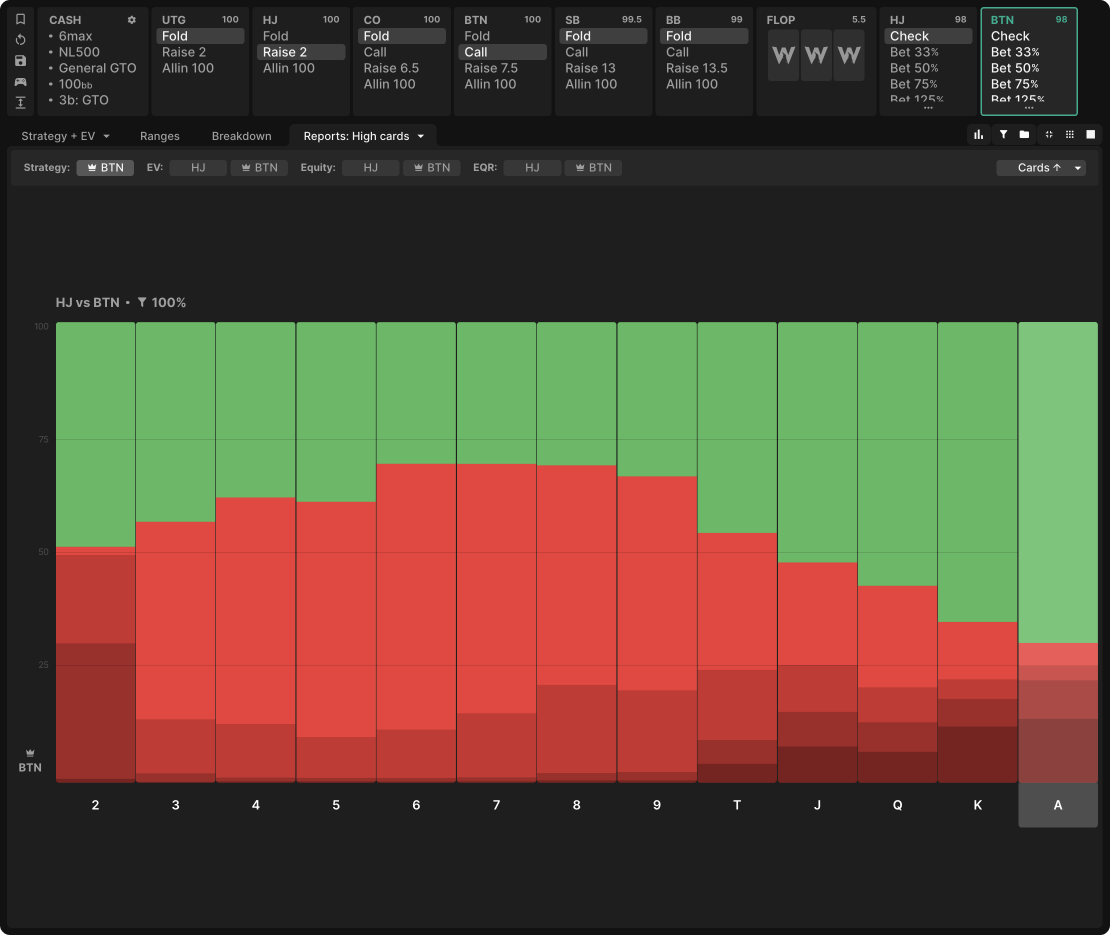Click the bar chart view icon
Viewport: 1110px width, 935px height.
978,134
